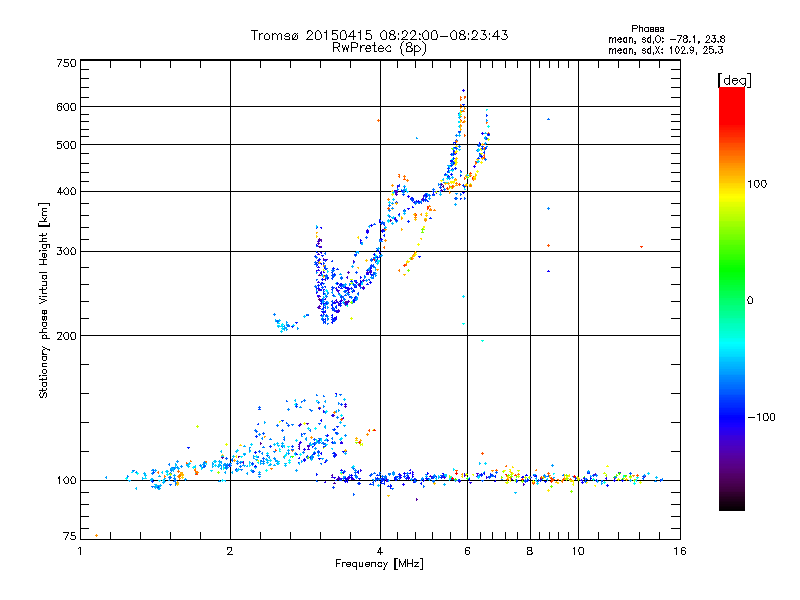Image resolution: width=800 pixels, height=600 pixels.
Task: Click the y-axis tick label '500'
Action: 66,145
